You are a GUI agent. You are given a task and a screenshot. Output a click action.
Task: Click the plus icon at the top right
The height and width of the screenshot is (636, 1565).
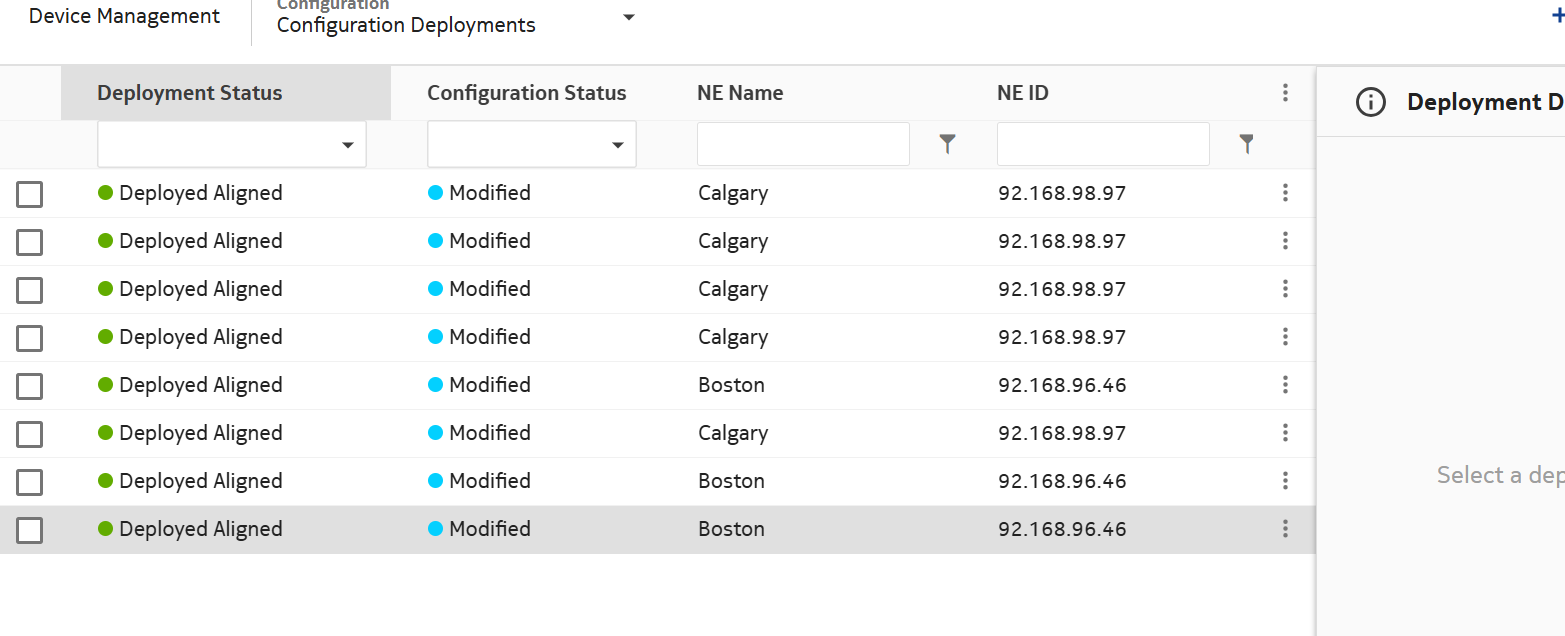[x=1556, y=16]
